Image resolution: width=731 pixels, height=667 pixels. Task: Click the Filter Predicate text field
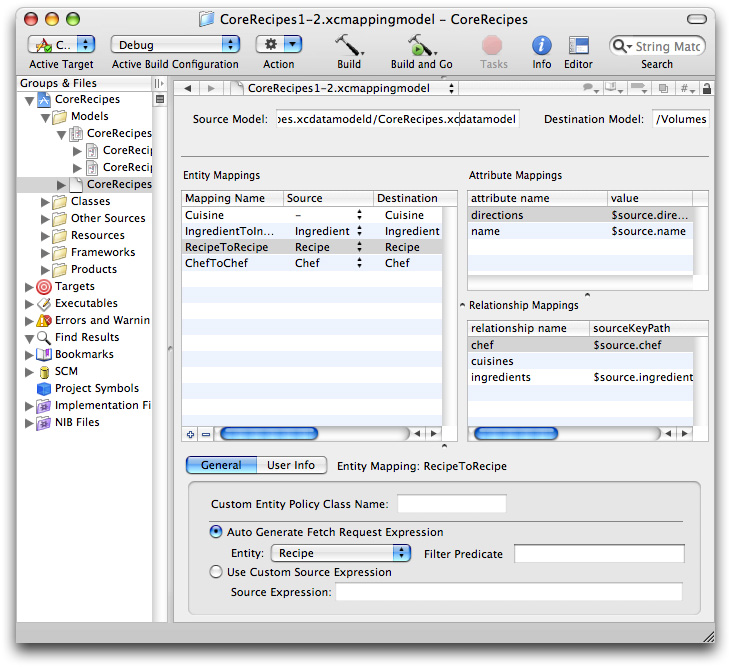click(599, 553)
